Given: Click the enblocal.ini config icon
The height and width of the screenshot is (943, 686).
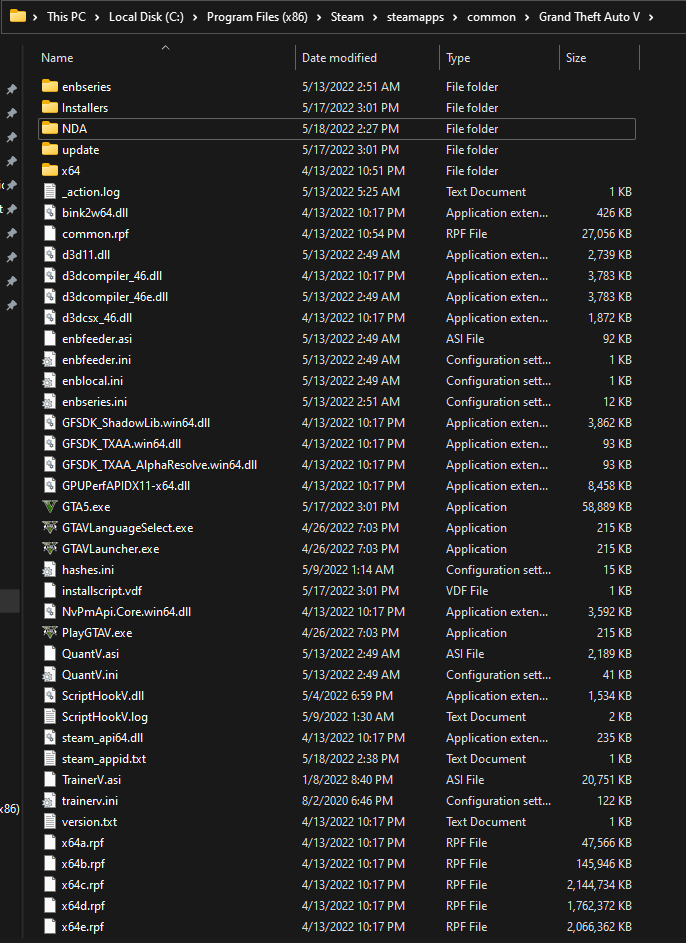Looking at the screenshot, I should (x=49, y=381).
